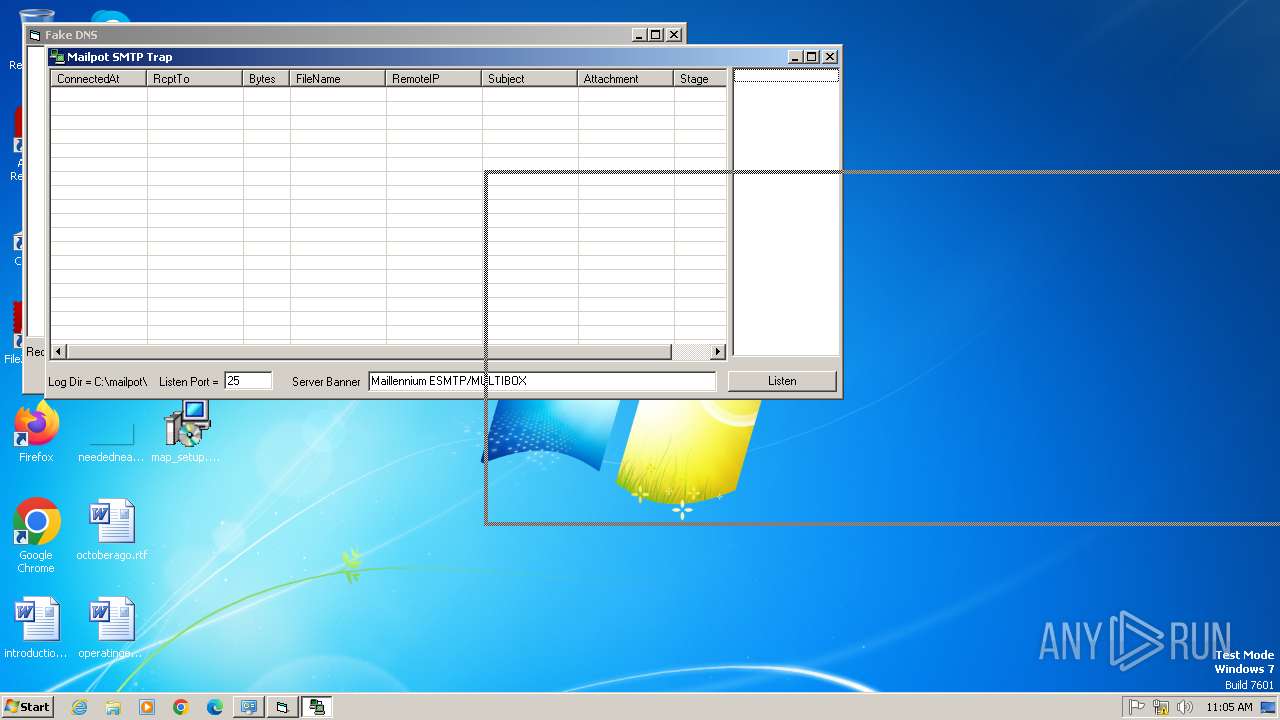
Task: Open the Start menu
Action: [x=27, y=706]
